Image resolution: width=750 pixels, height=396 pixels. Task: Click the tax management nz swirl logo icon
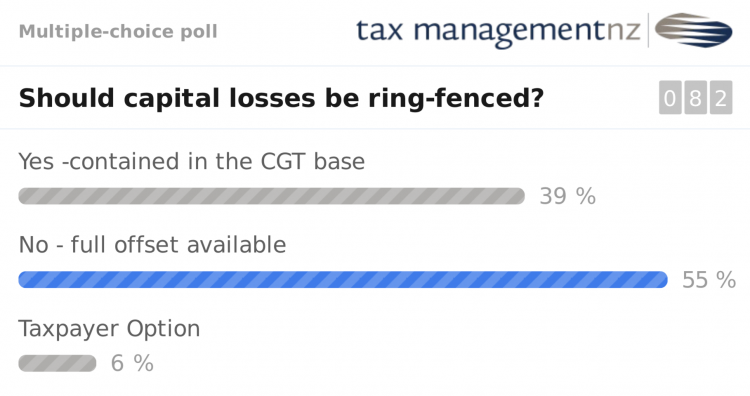pos(693,30)
